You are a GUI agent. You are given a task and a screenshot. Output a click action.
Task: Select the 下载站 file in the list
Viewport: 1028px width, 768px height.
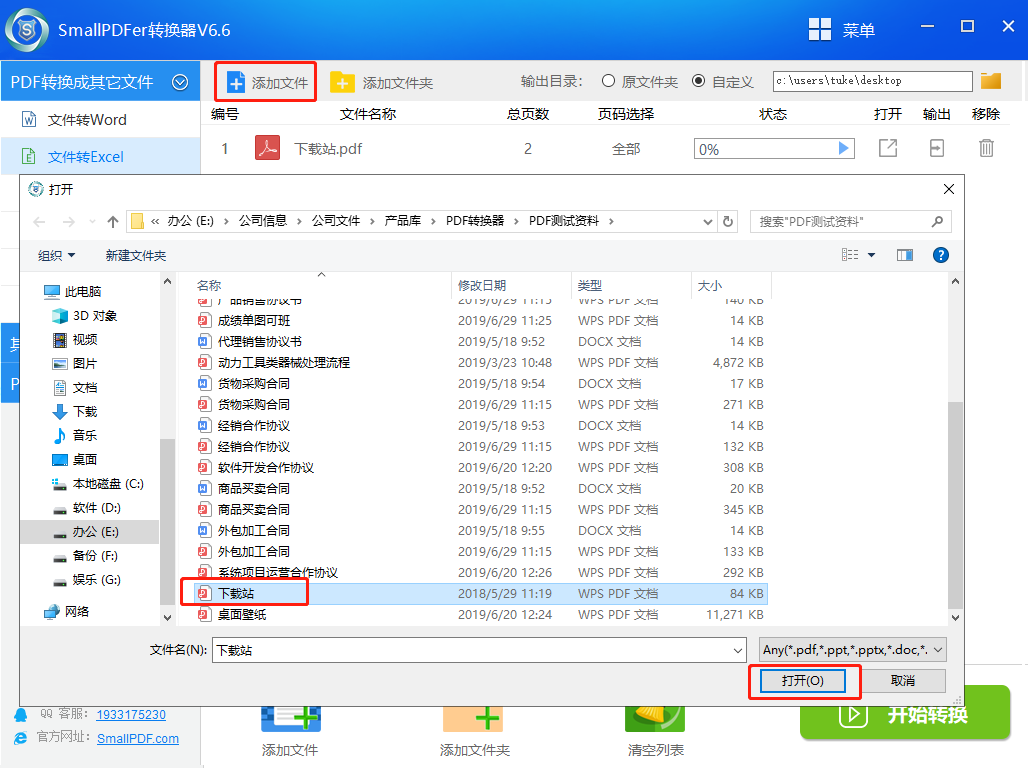(482, 594)
